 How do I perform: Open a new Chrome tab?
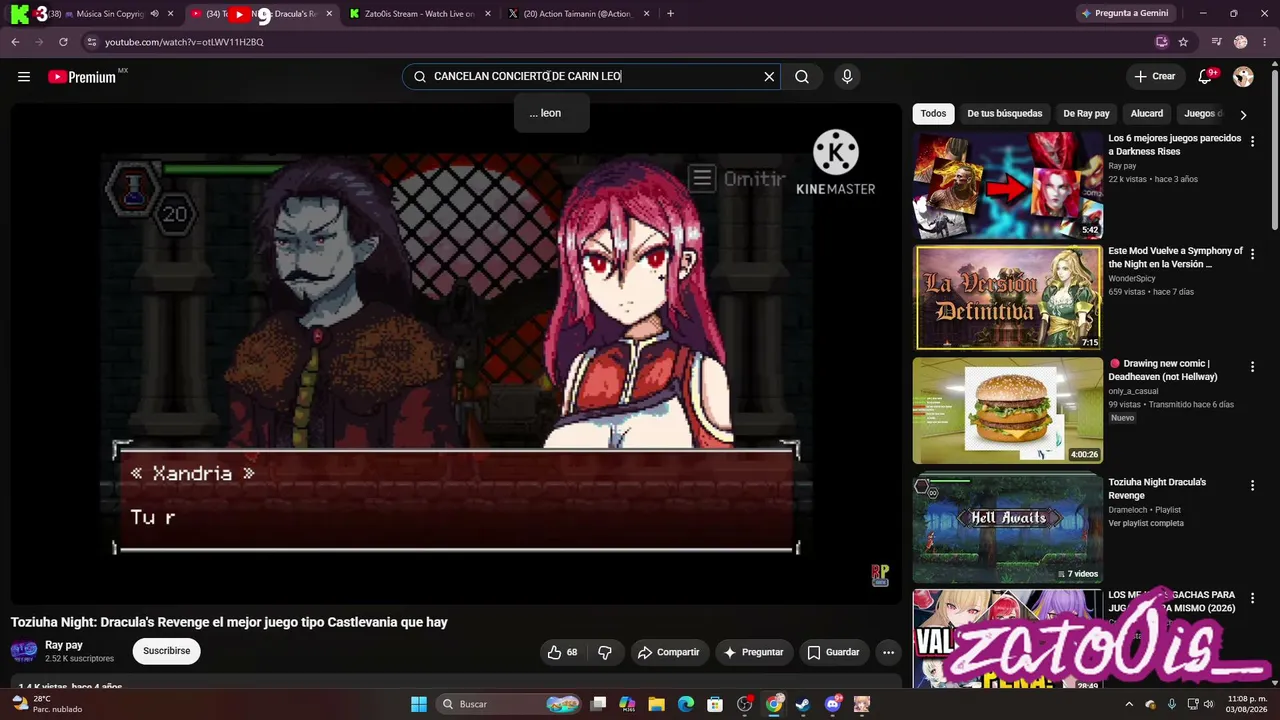[x=670, y=14]
